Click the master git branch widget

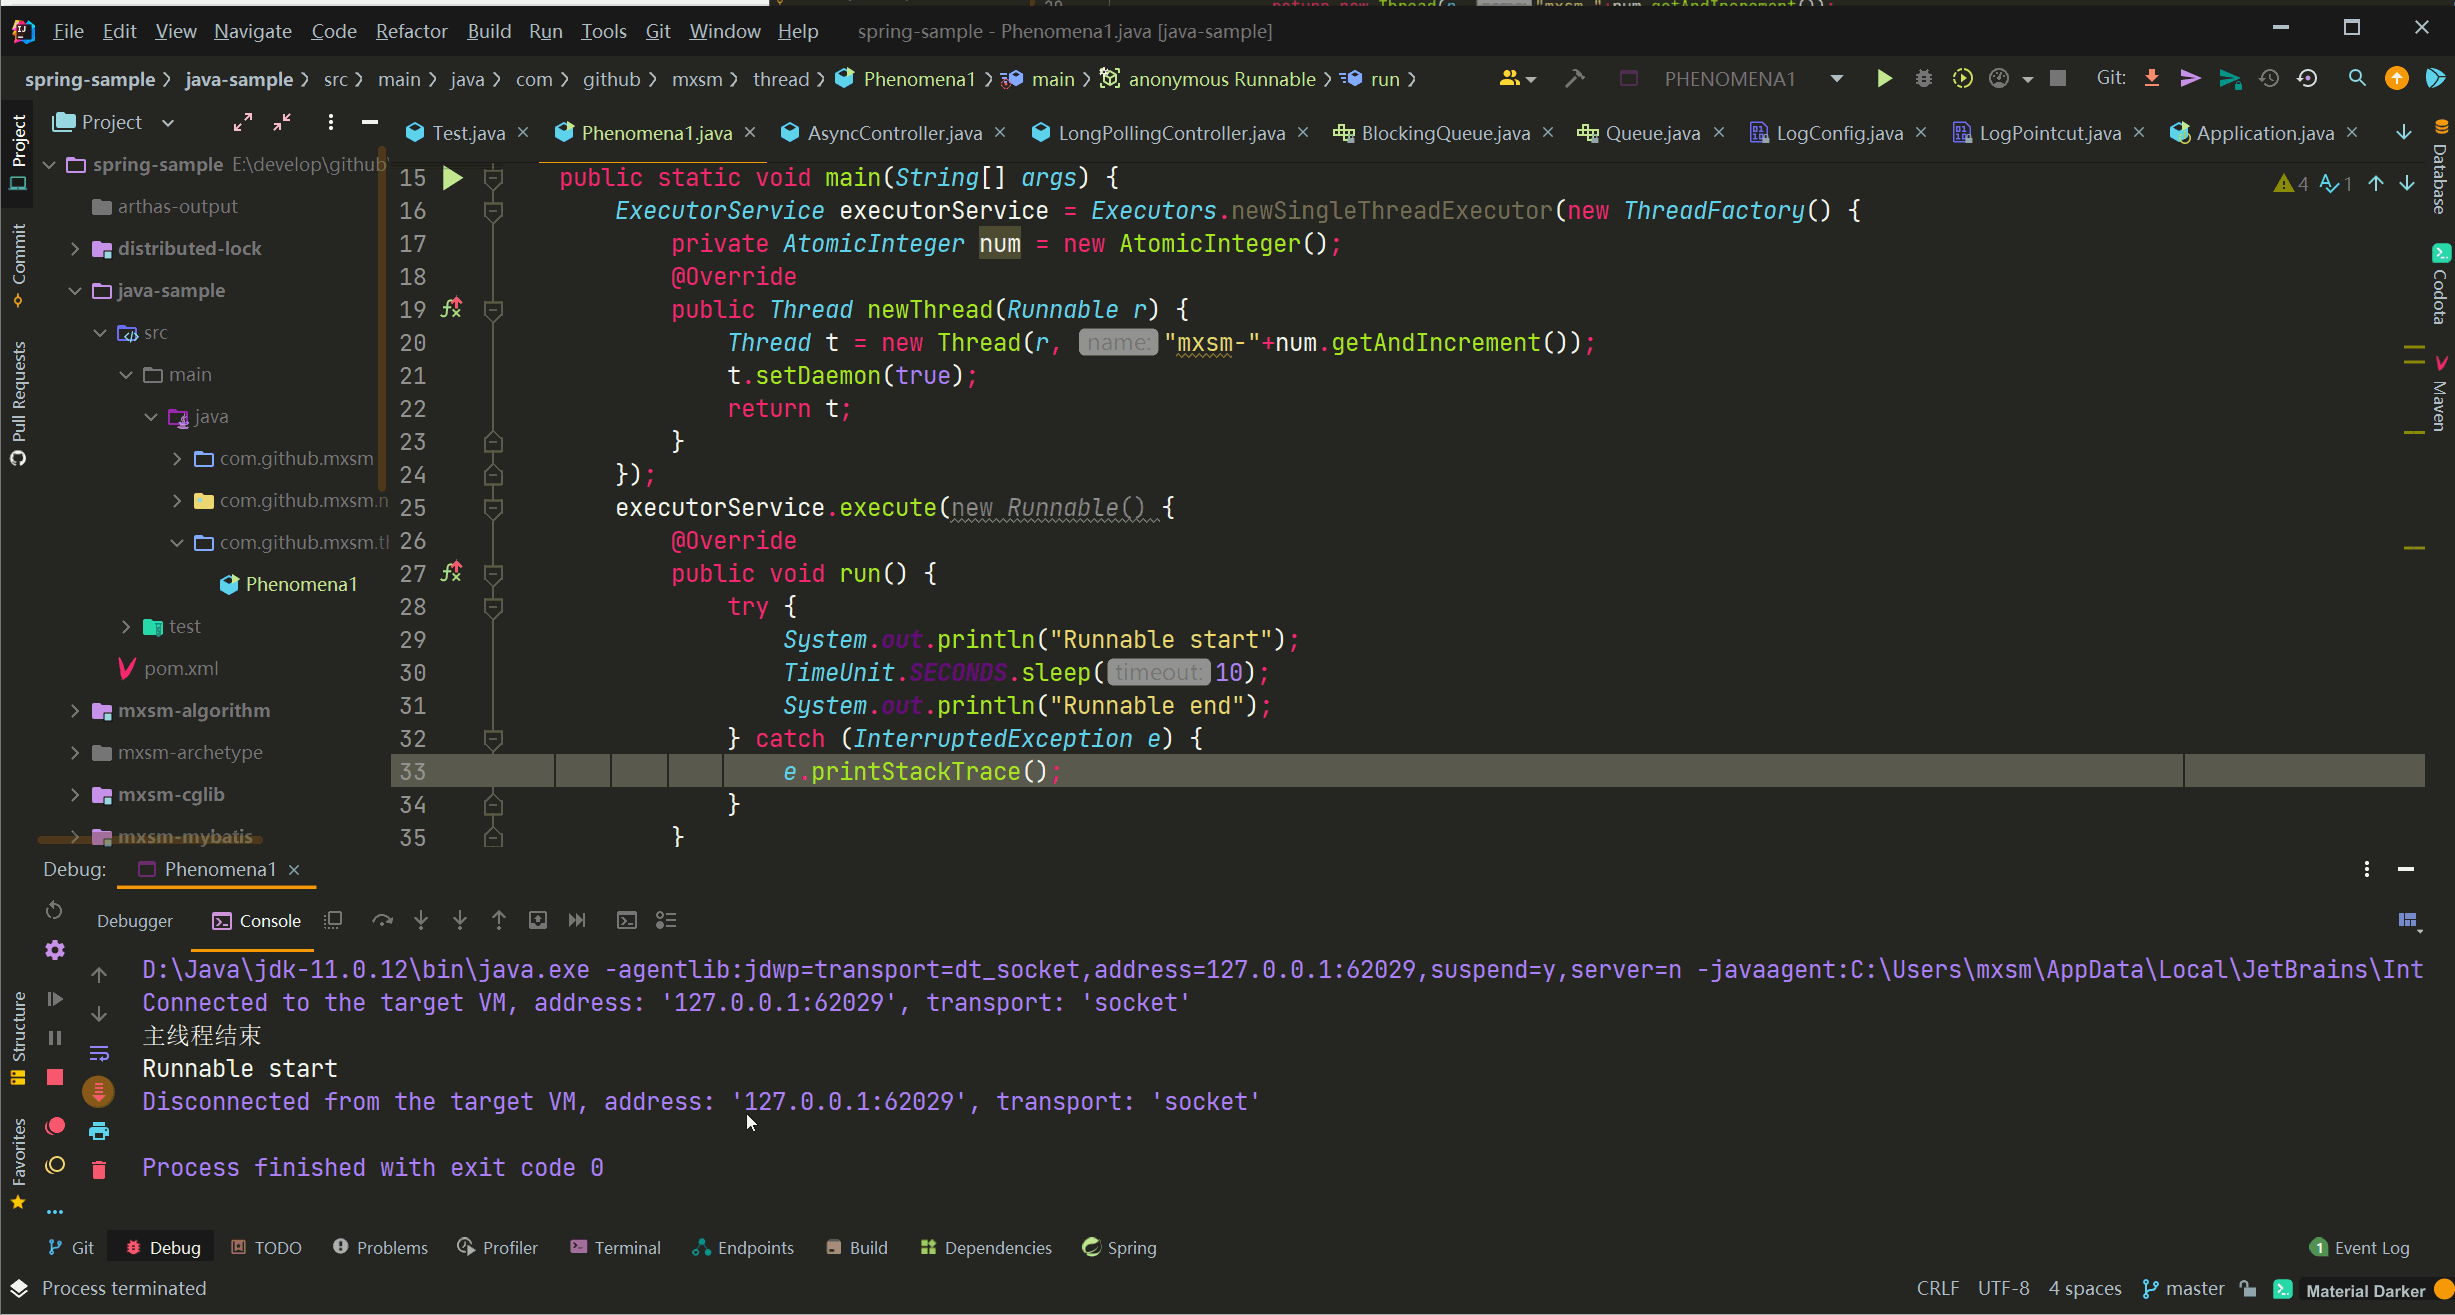(x=2184, y=1289)
